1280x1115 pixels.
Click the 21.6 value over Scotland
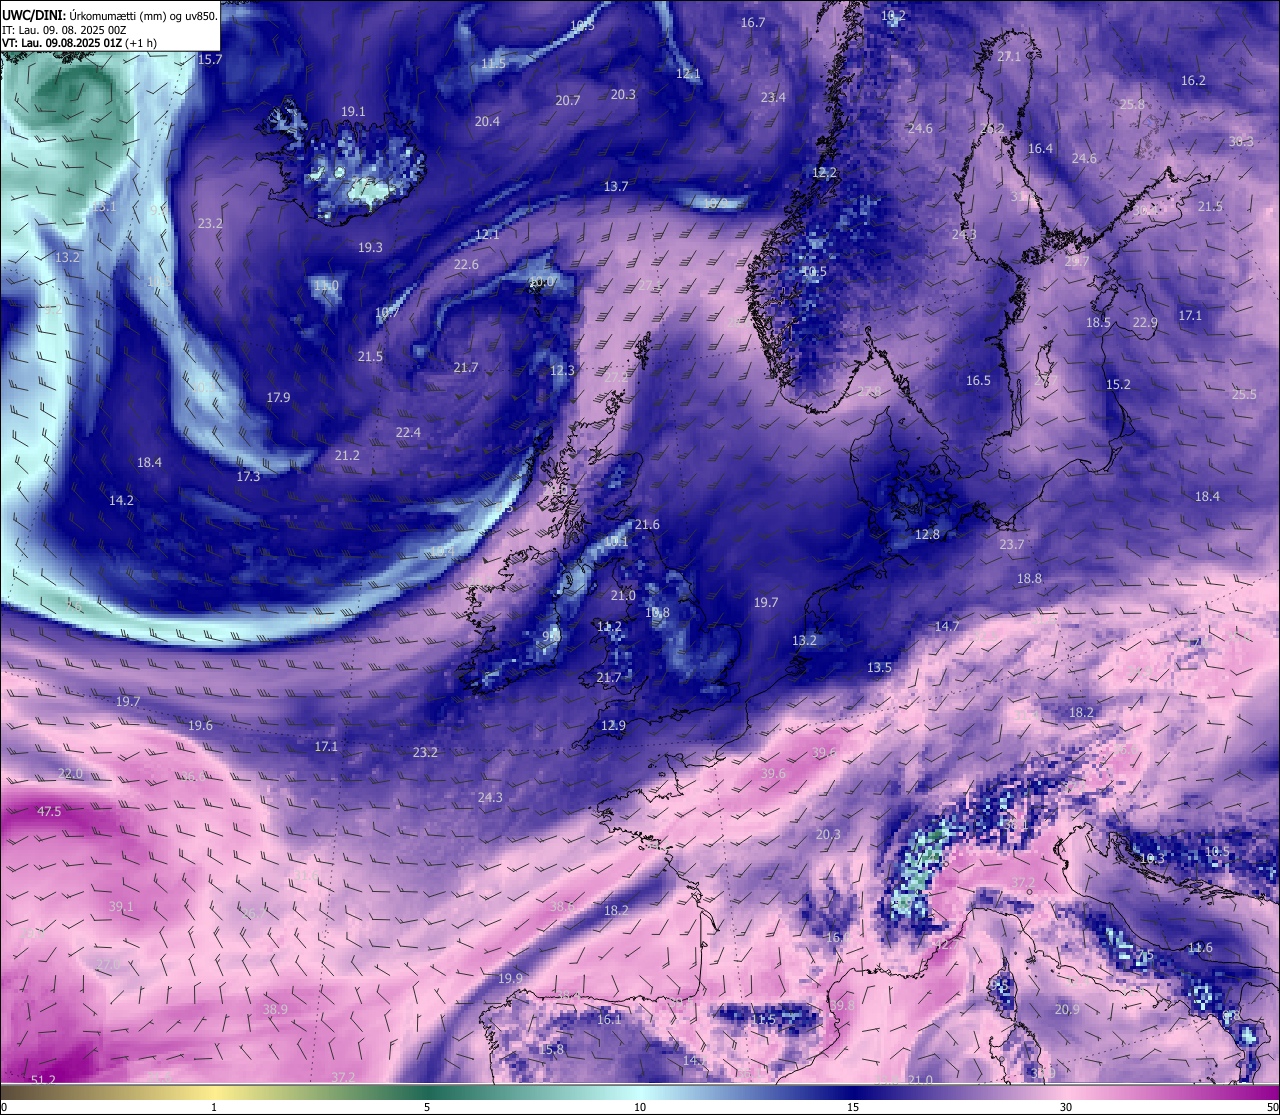647,525
